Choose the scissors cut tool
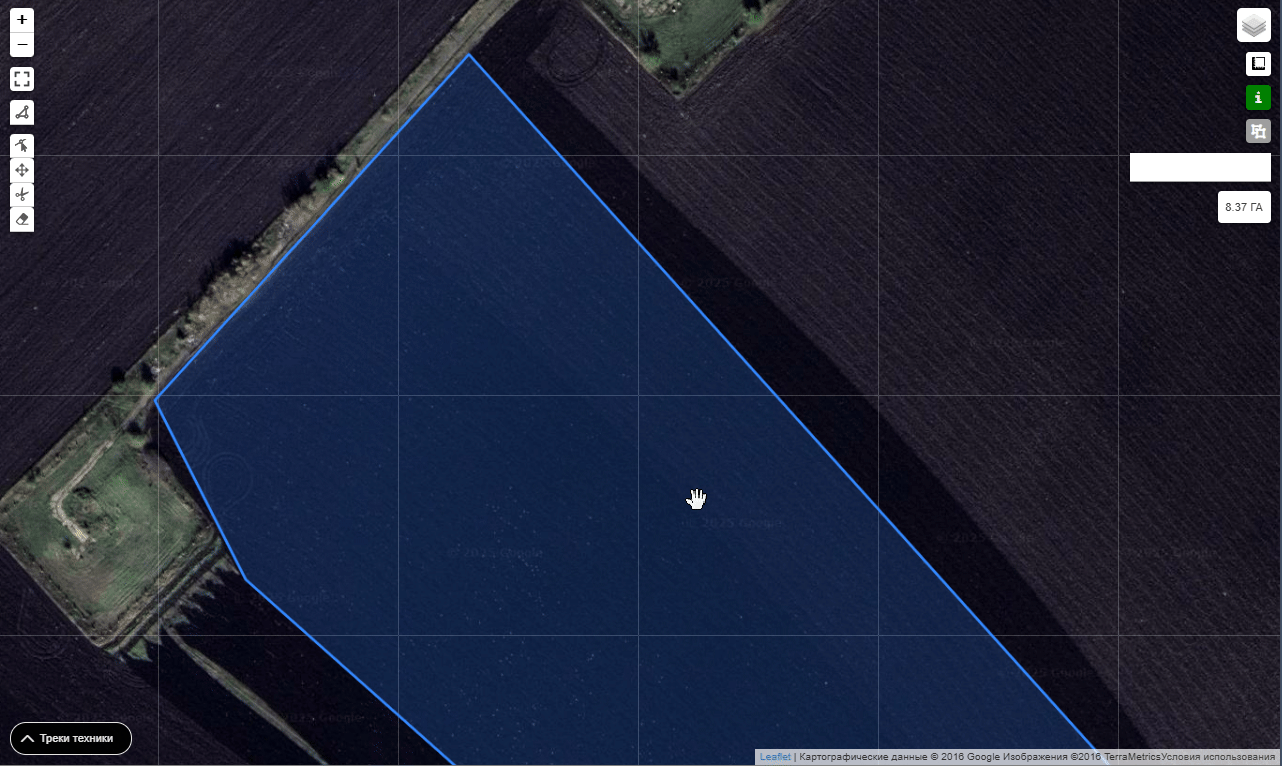Viewport: 1282px width, 766px height. click(22, 195)
